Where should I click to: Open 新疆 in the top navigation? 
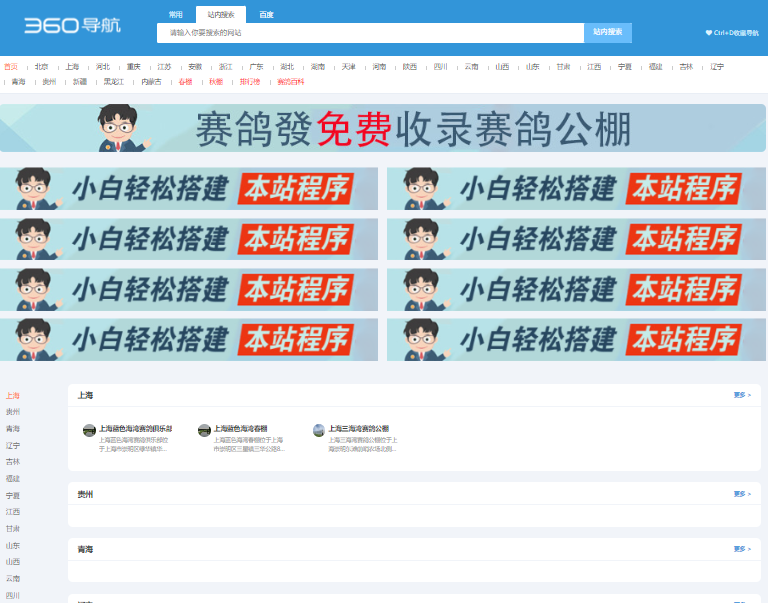click(80, 82)
